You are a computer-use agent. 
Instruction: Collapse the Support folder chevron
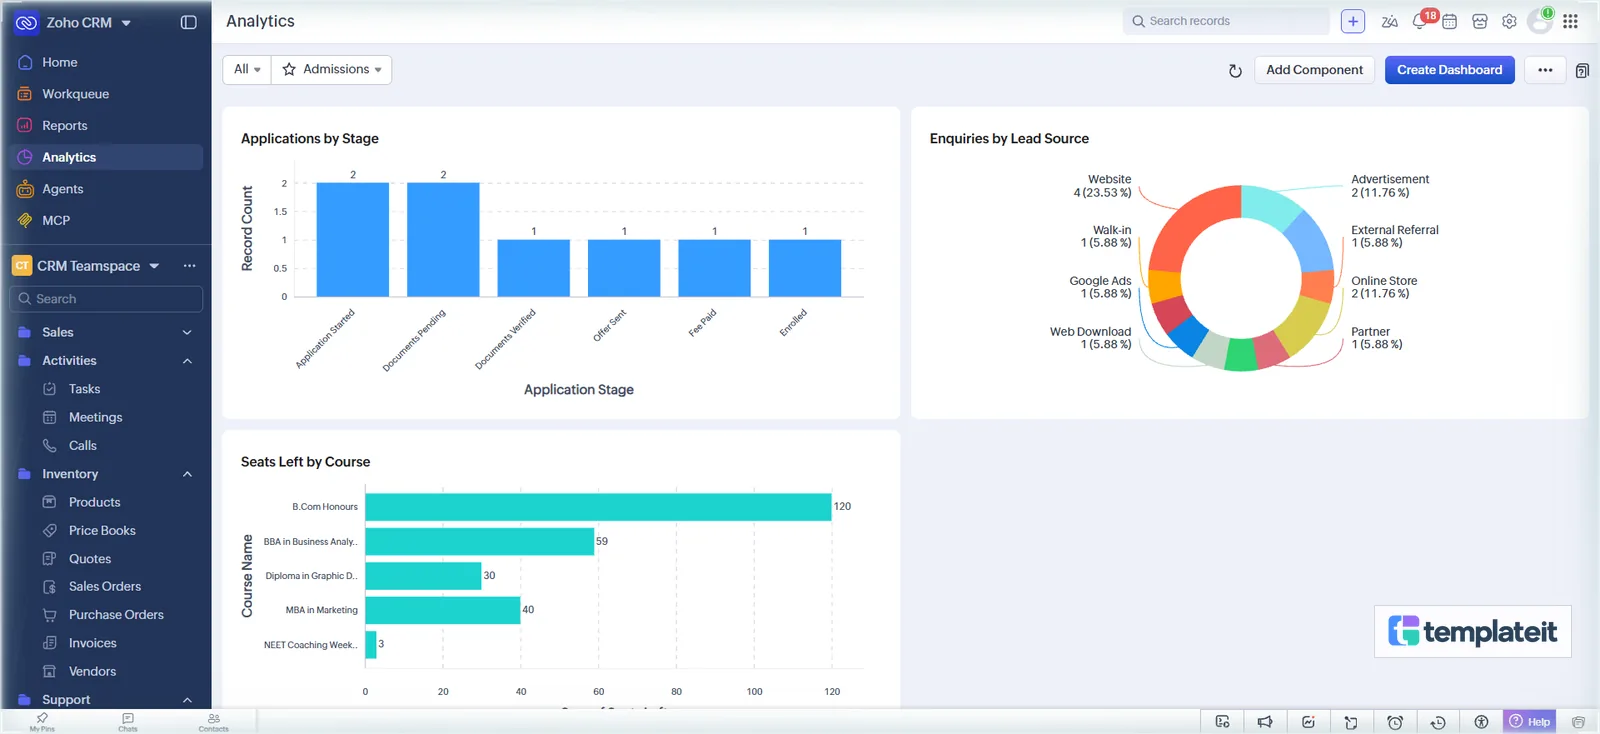click(187, 700)
